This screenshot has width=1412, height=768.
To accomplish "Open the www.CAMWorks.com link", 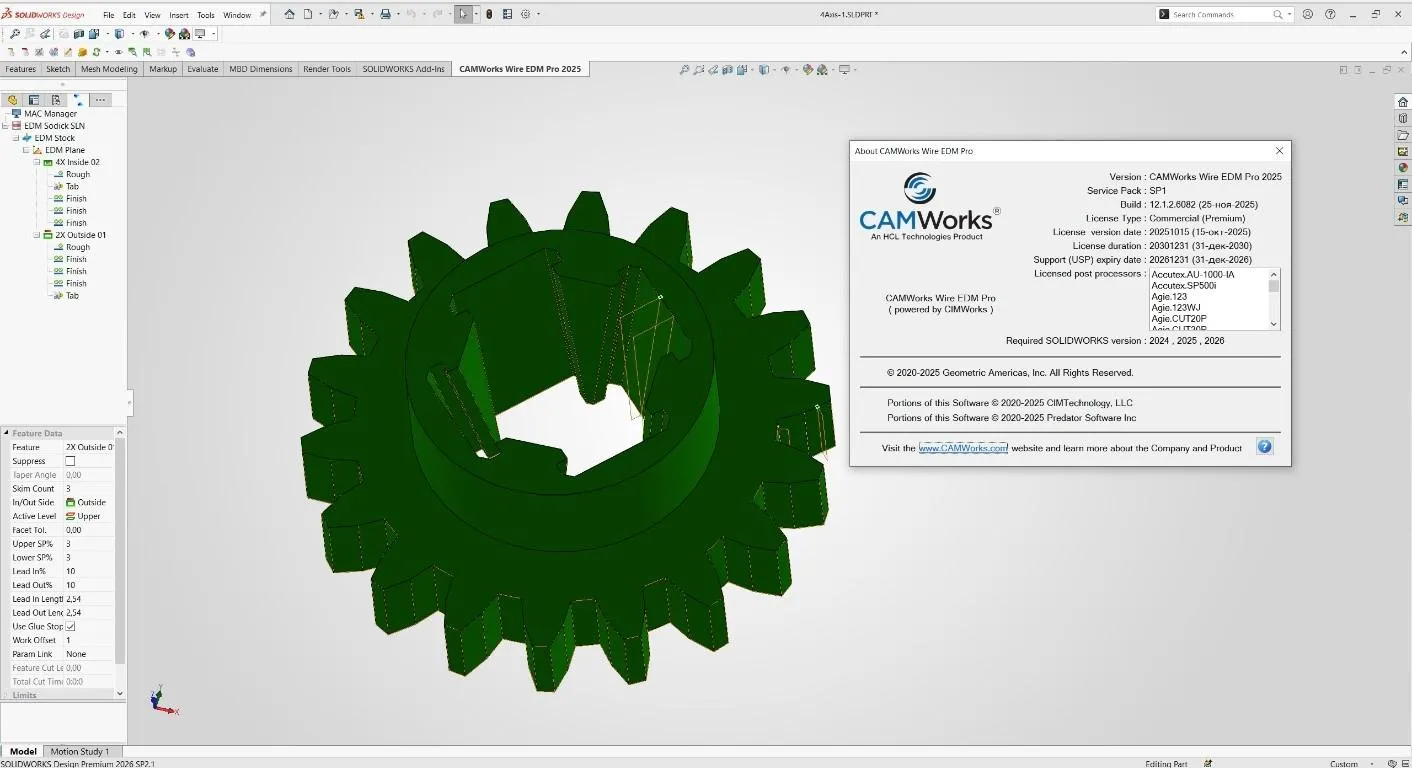I will point(963,448).
